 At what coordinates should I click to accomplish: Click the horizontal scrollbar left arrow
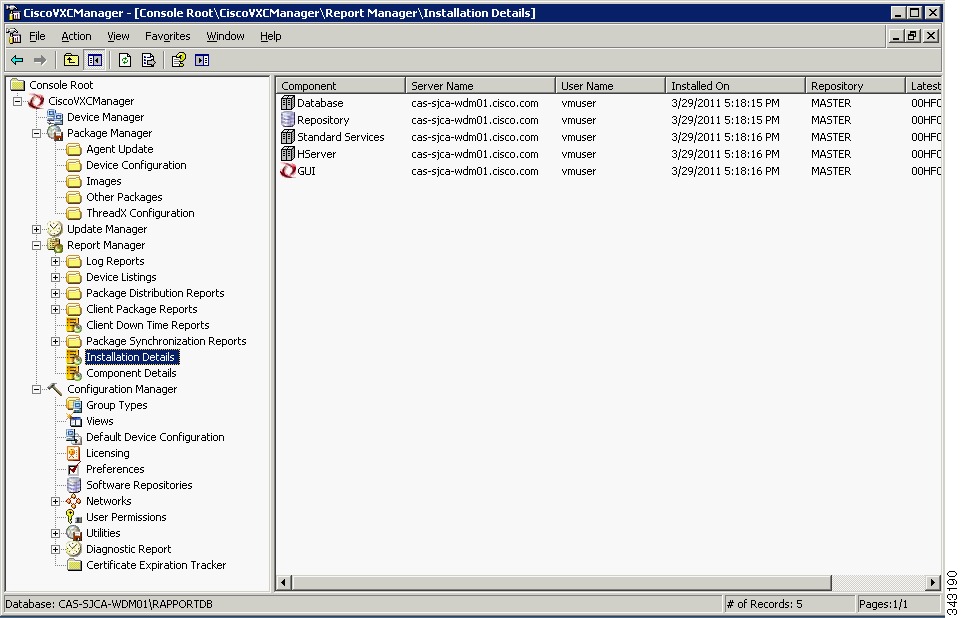pyautogui.click(x=284, y=582)
